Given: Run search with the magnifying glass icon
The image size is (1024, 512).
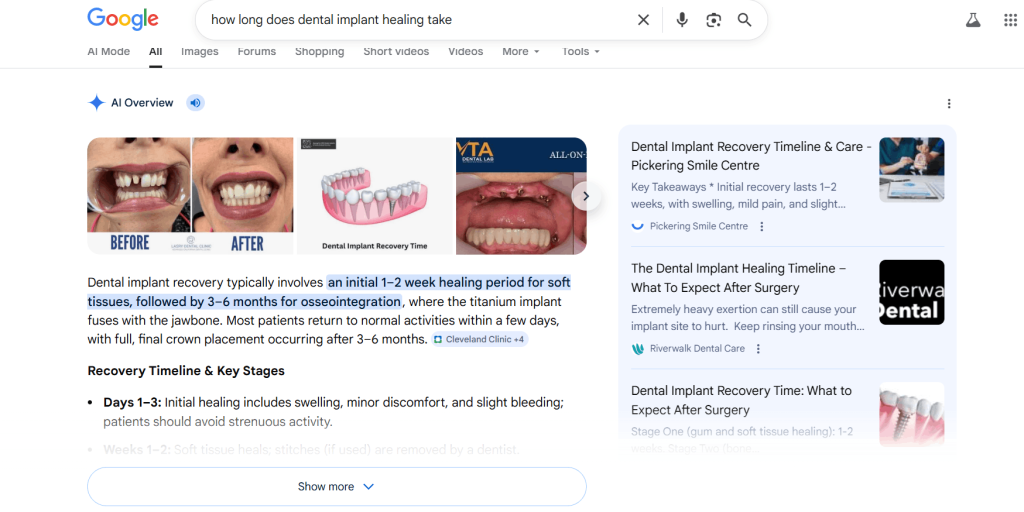Looking at the screenshot, I should pyautogui.click(x=744, y=20).
